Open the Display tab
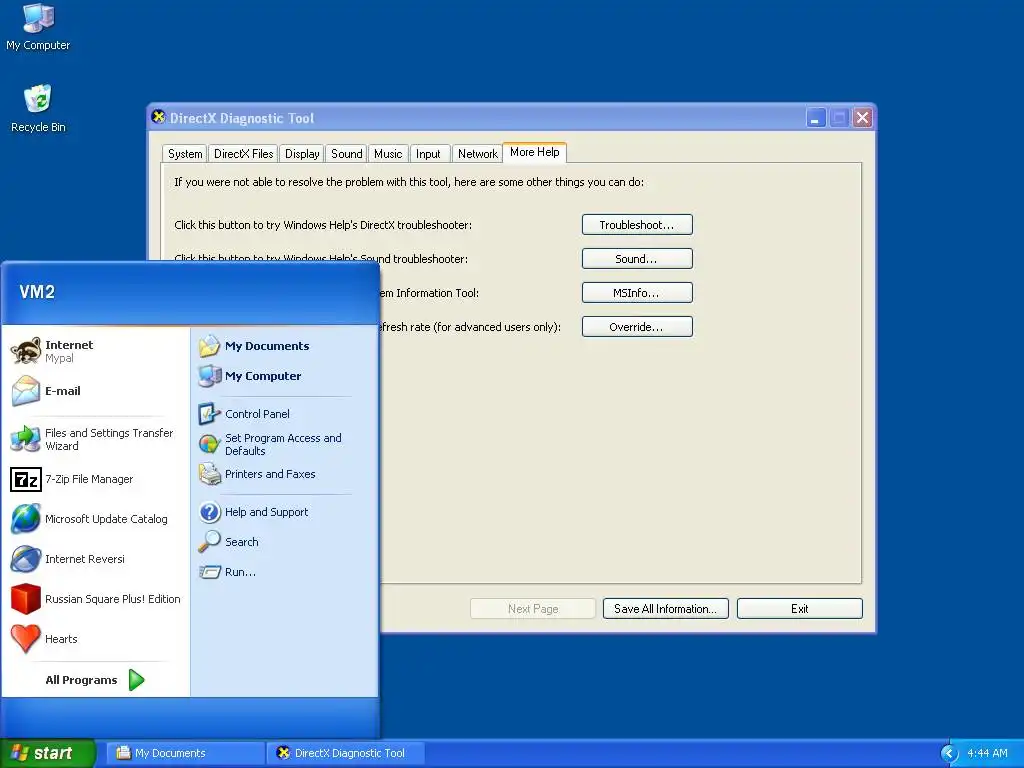Image resolution: width=1024 pixels, height=768 pixels. coord(302,153)
